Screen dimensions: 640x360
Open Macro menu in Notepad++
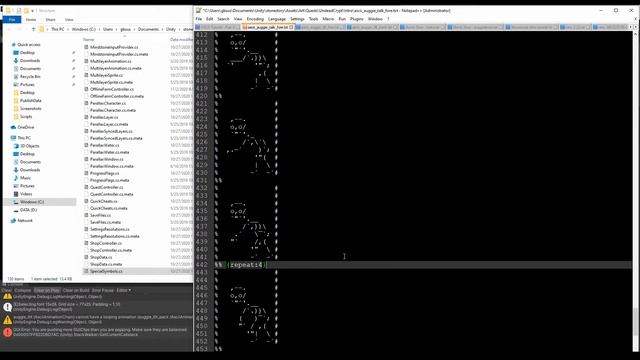click(x=328, y=19)
